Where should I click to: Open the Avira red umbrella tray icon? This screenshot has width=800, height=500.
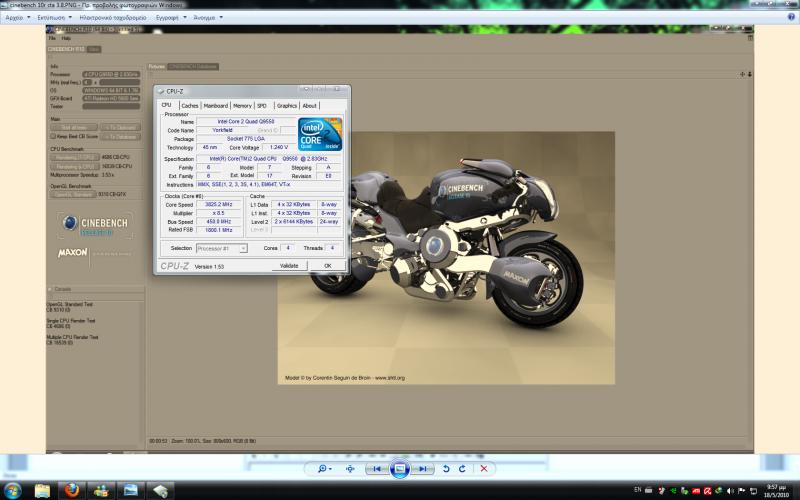[707, 491]
